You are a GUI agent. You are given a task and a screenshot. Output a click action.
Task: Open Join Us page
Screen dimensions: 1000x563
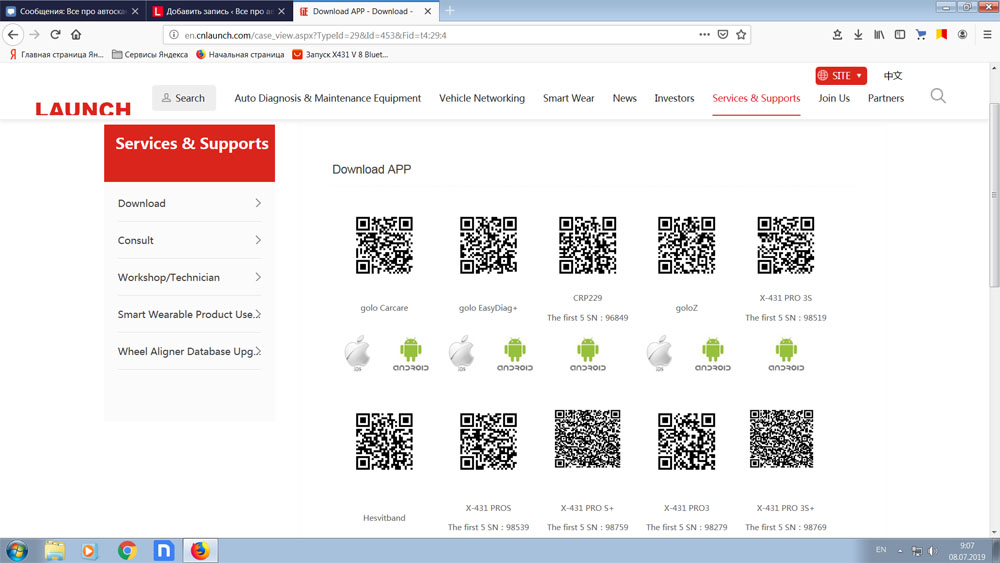(834, 98)
